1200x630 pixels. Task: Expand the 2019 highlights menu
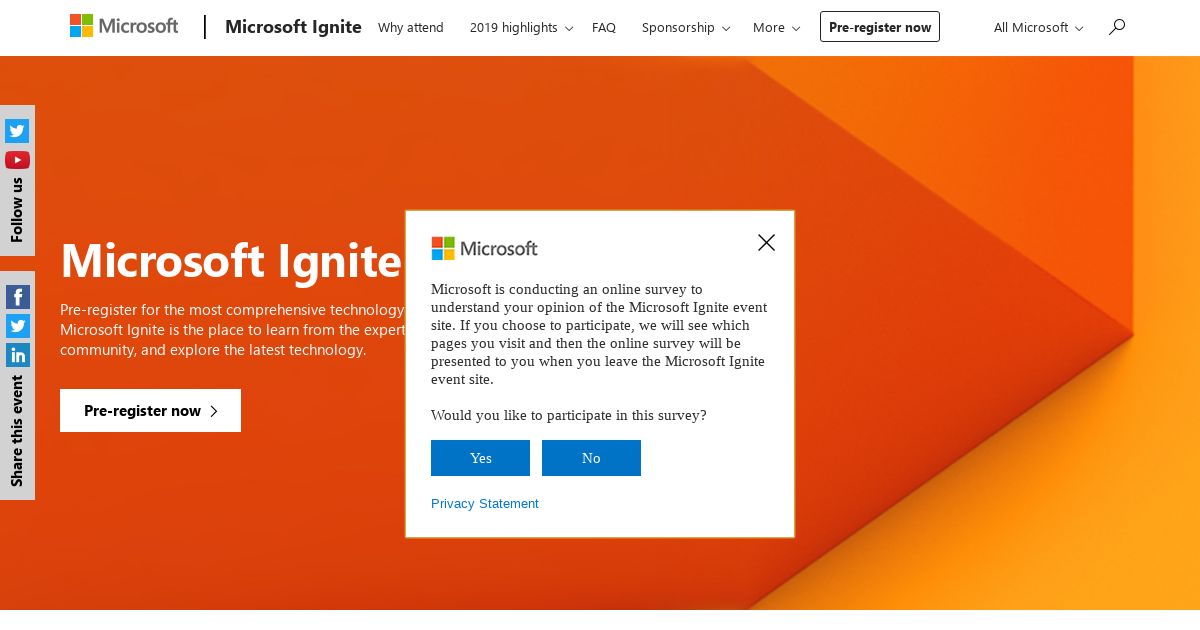[521, 28]
